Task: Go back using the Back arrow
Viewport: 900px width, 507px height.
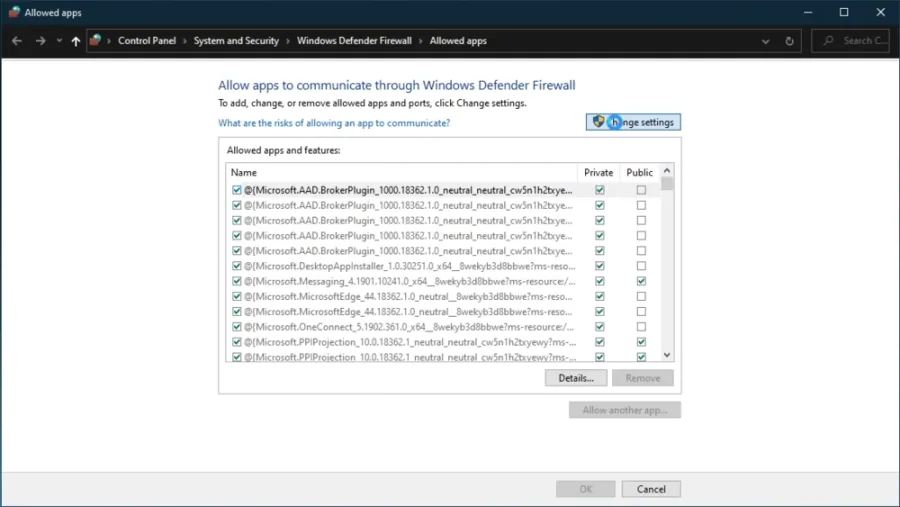Action: pos(17,41)
